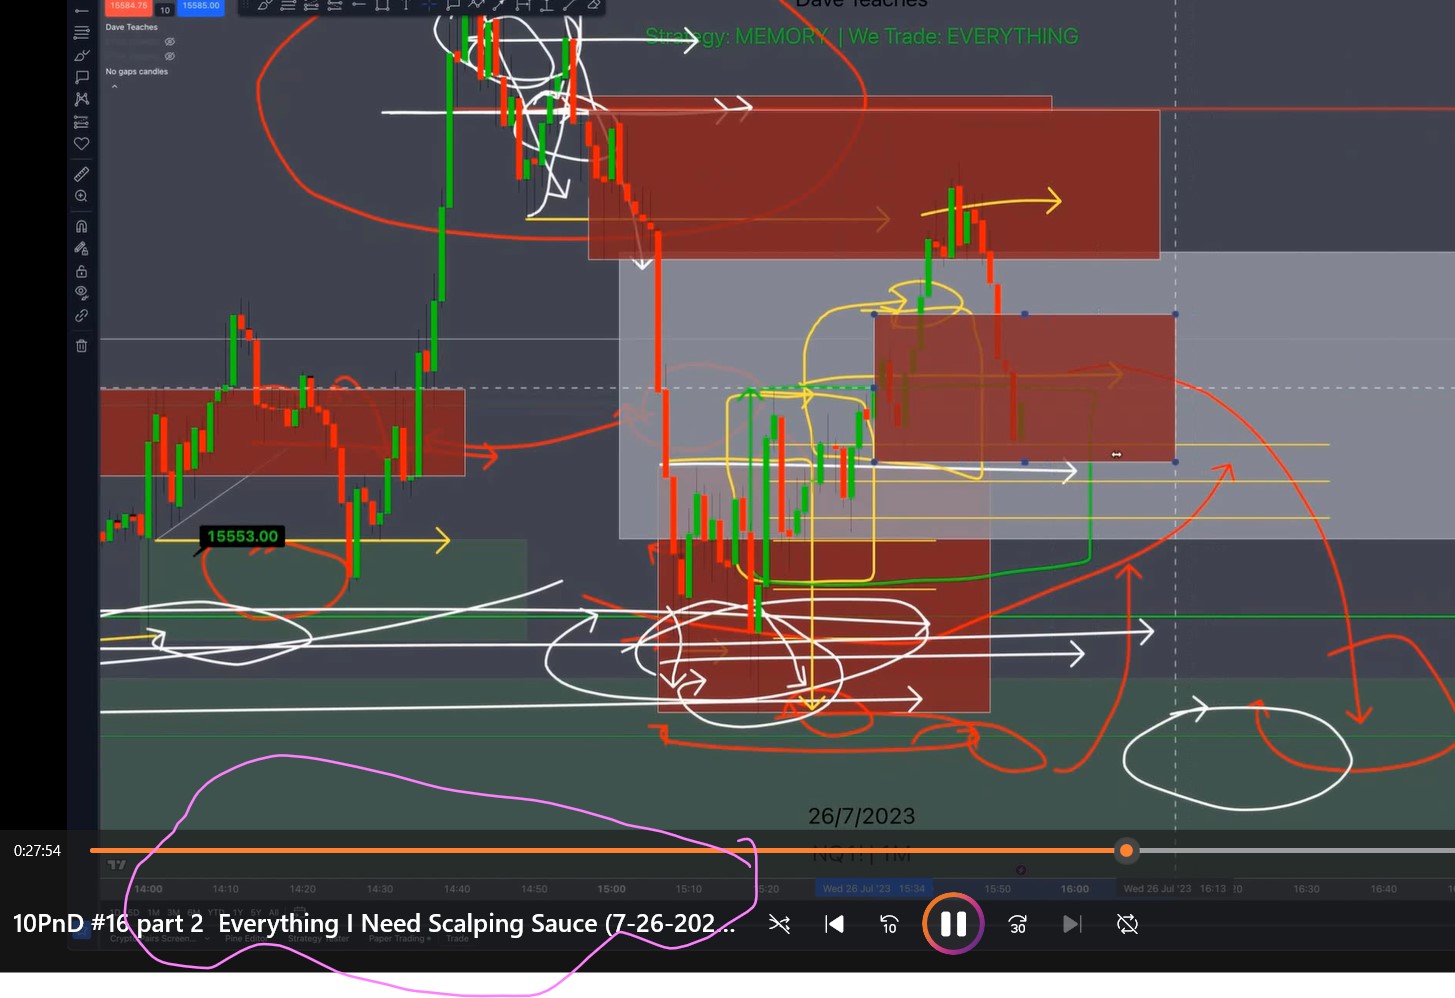Screen dimensions: 1455x998
Task: Open the heart favorites icon
Action: [x=82, y=144]
